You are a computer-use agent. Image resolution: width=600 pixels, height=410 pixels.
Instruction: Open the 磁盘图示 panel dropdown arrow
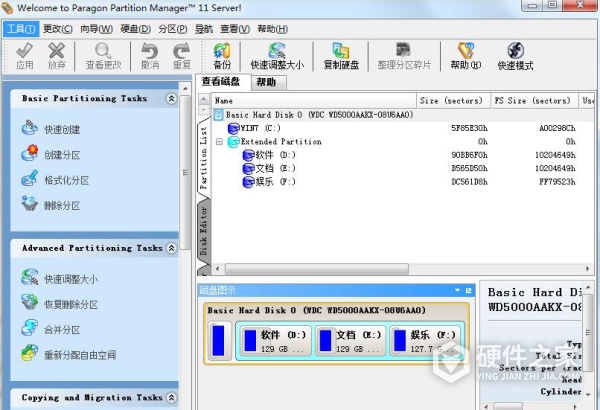(457, 290)
